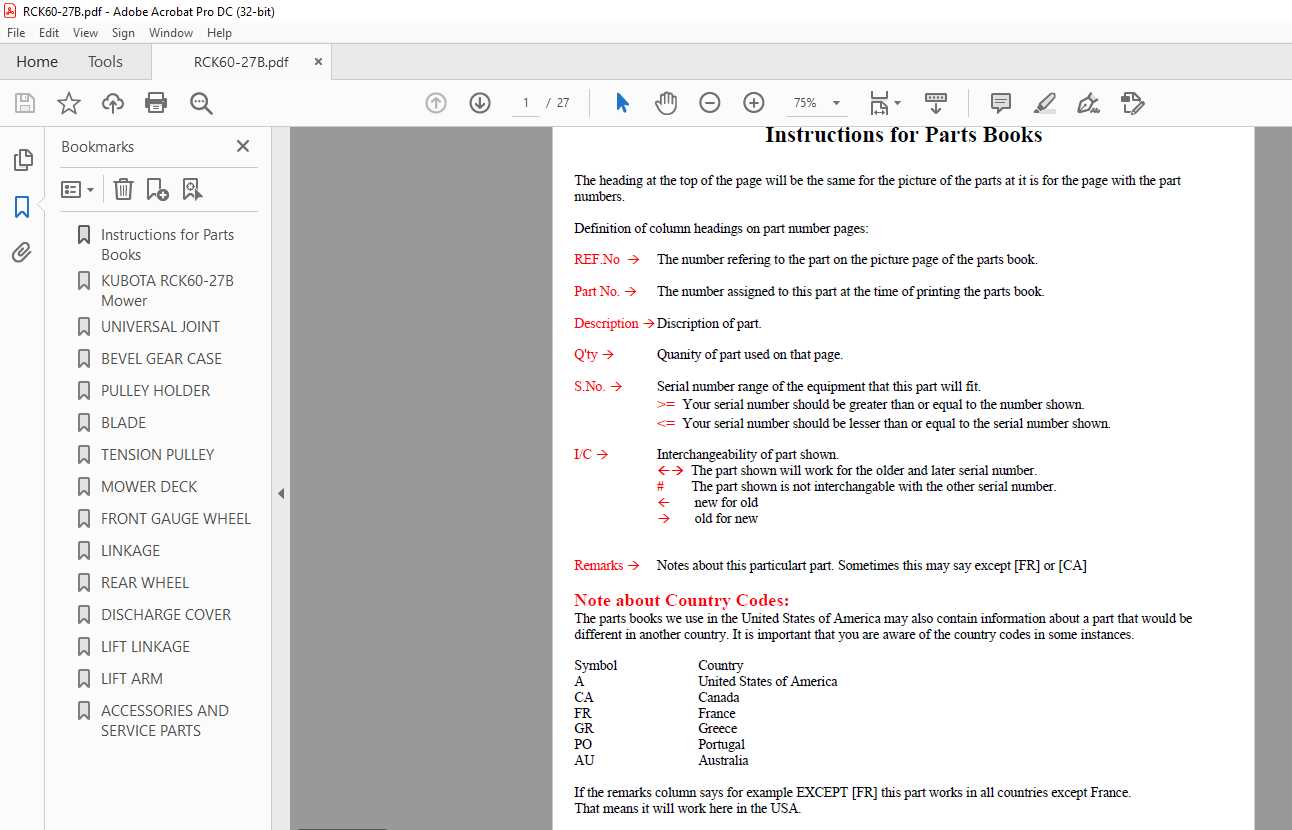This screenshot has width=1292, height=830.
Task: Add the file to starred favorites
Action: click(69, 103)
